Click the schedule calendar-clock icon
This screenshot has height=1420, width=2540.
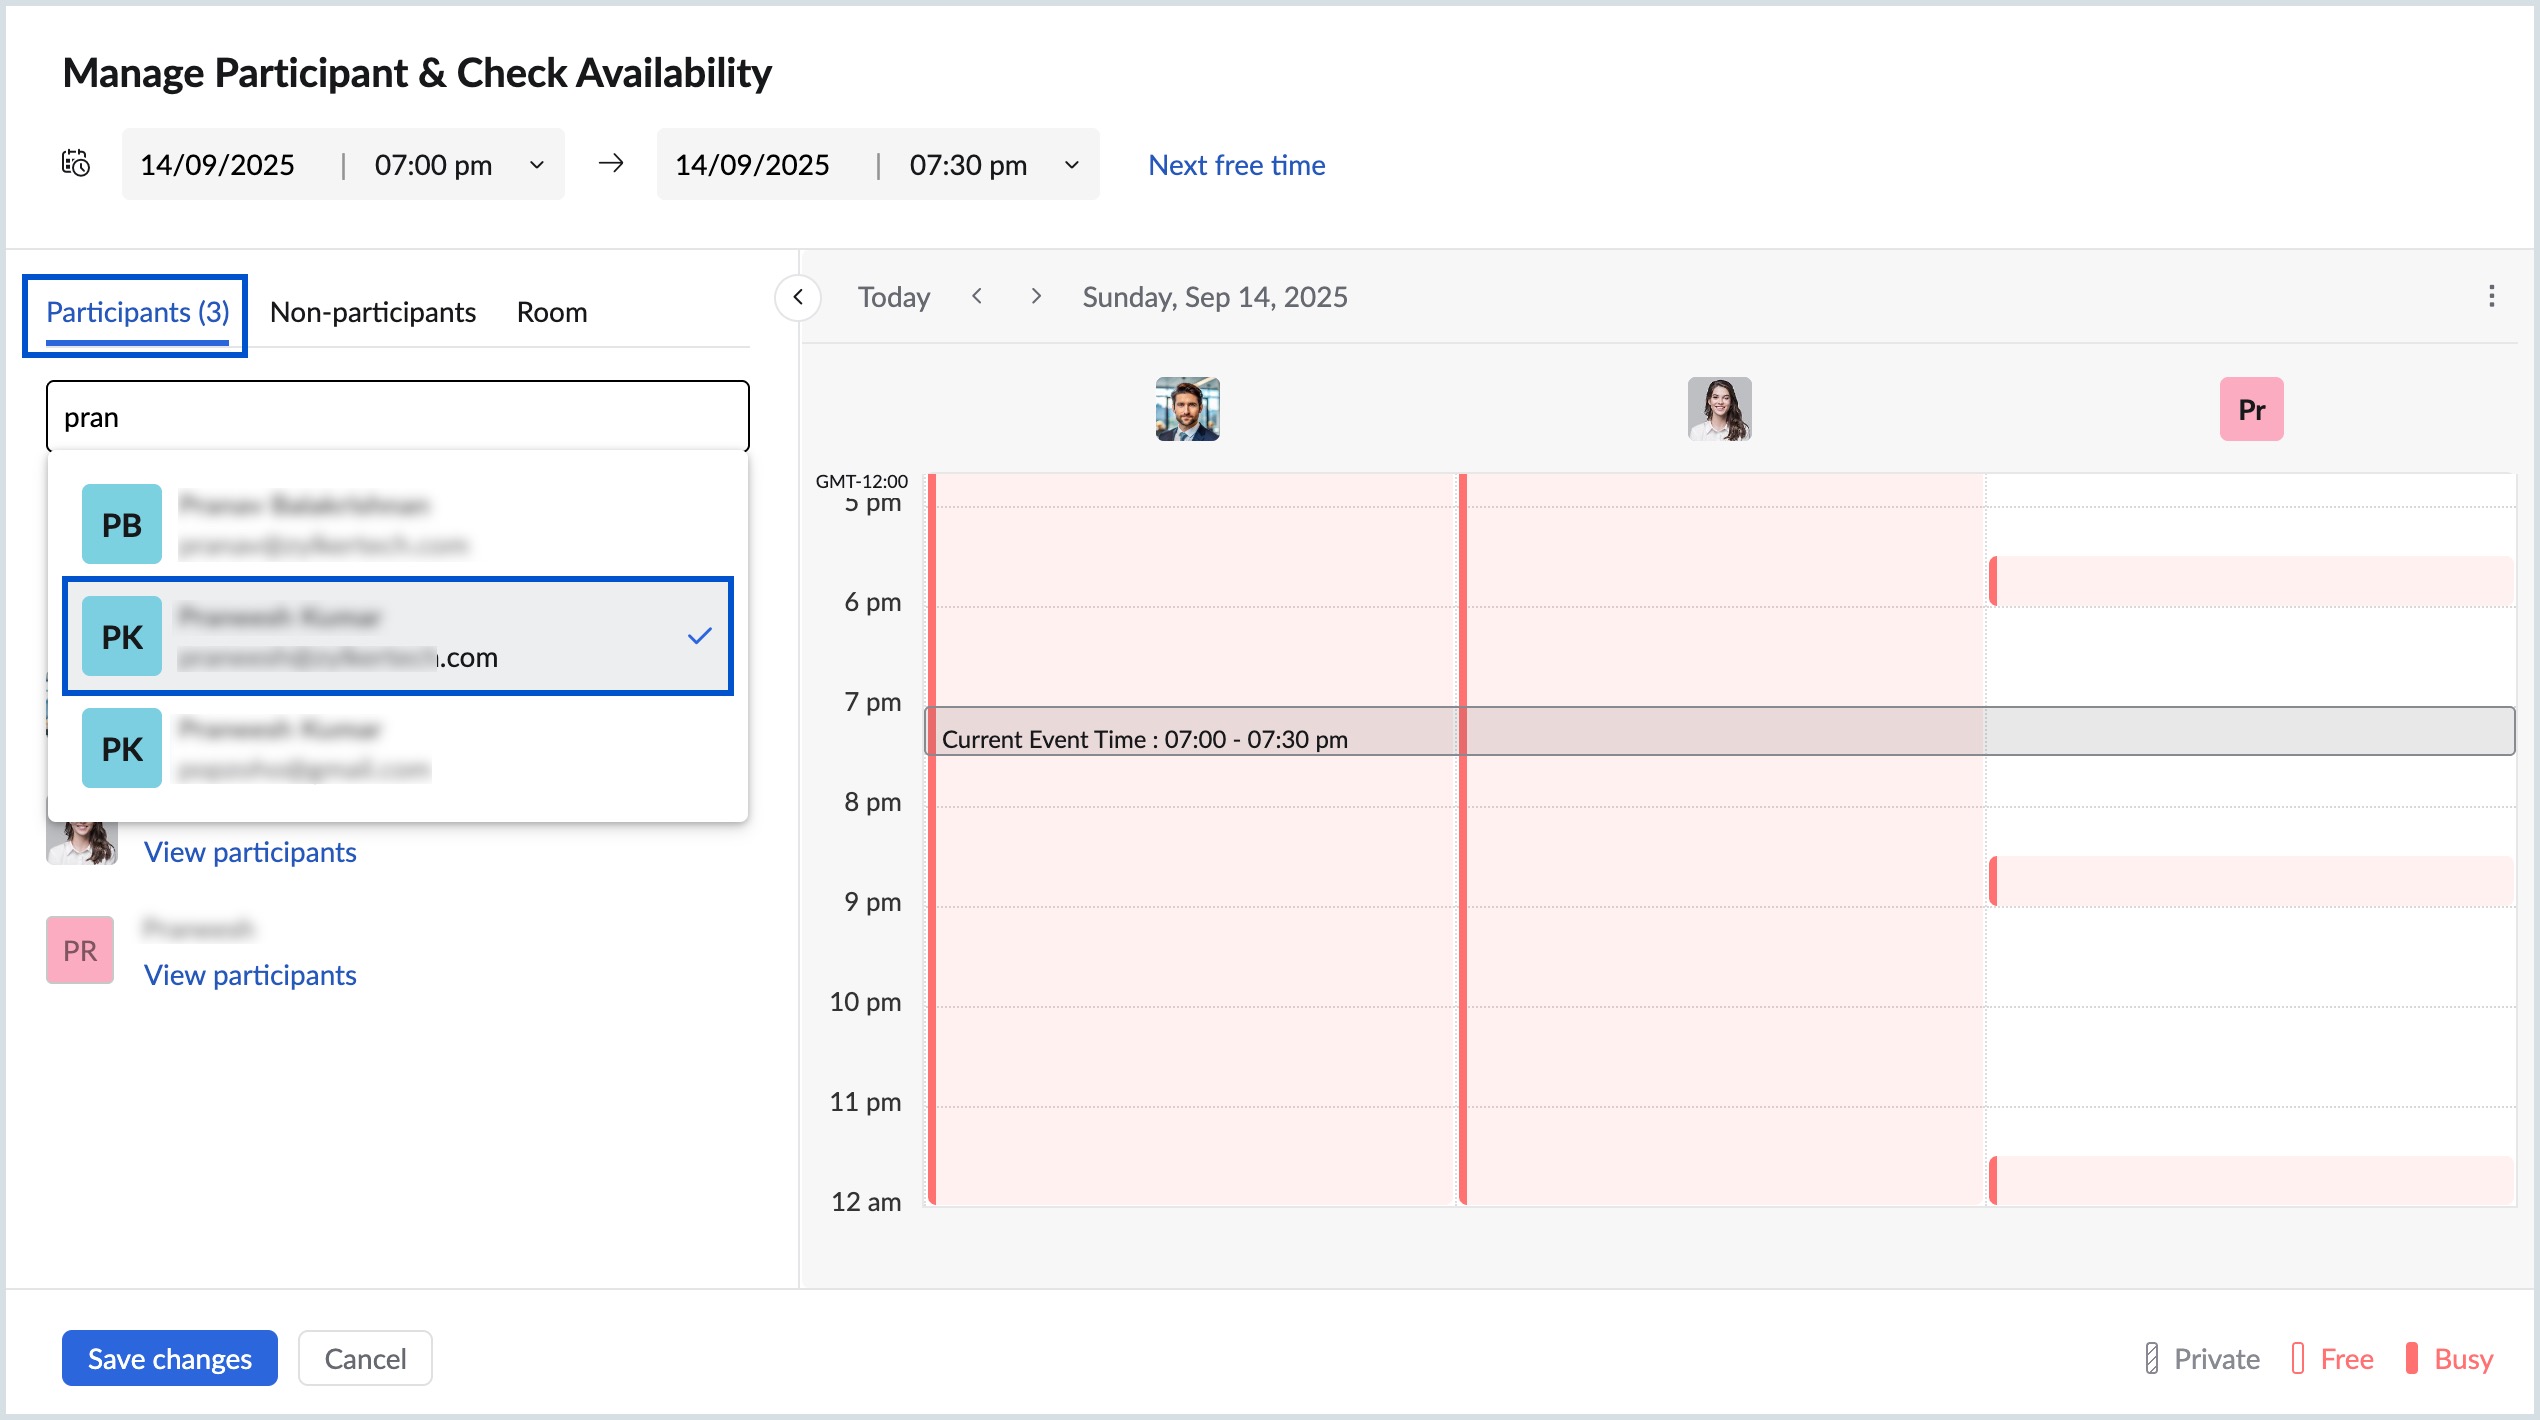76,163
